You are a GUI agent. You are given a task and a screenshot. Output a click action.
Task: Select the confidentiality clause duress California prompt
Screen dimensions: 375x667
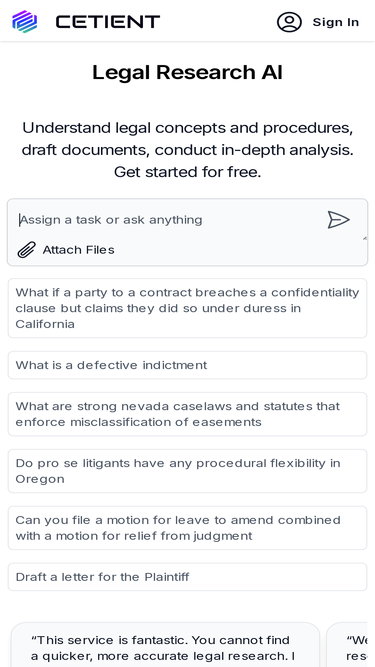click(188, 308)
